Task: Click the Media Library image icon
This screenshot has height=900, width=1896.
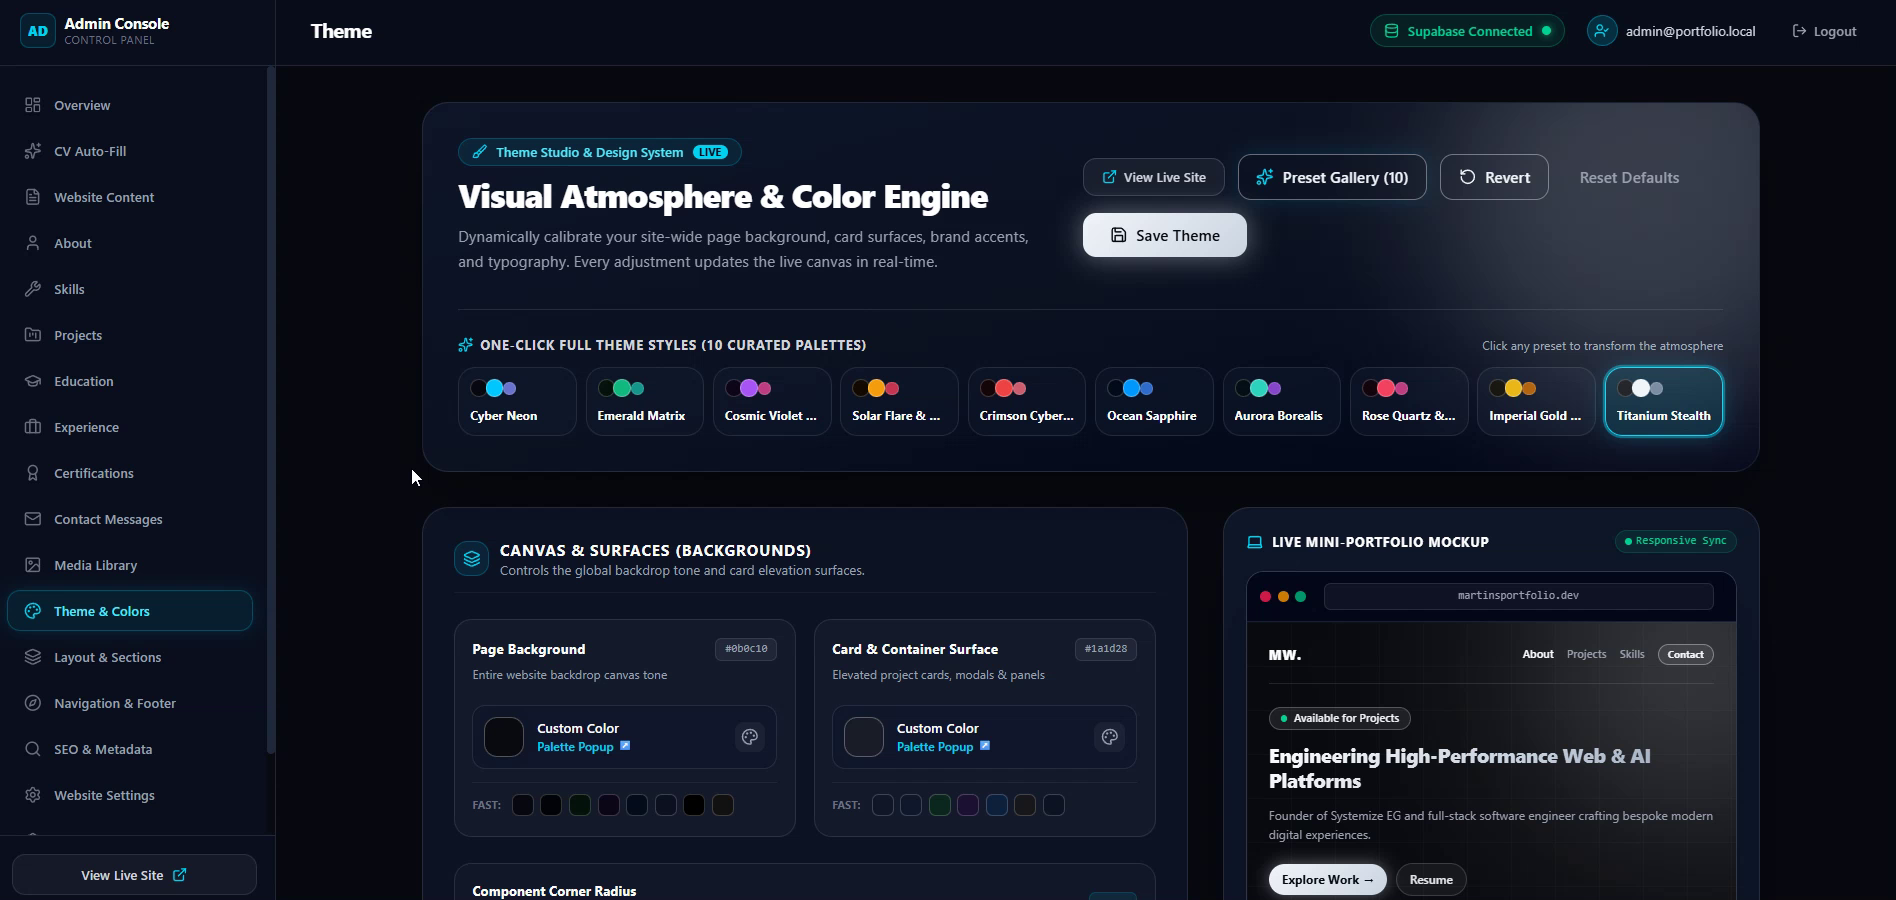Action: (x=33, y=565)
